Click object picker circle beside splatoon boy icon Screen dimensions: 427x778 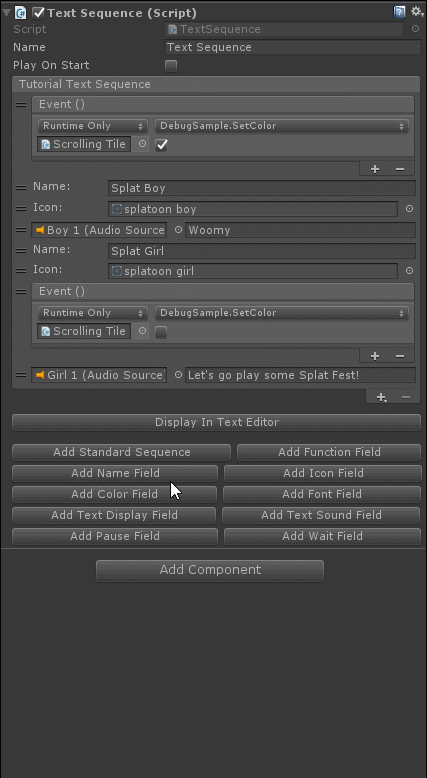click(409, 209)
